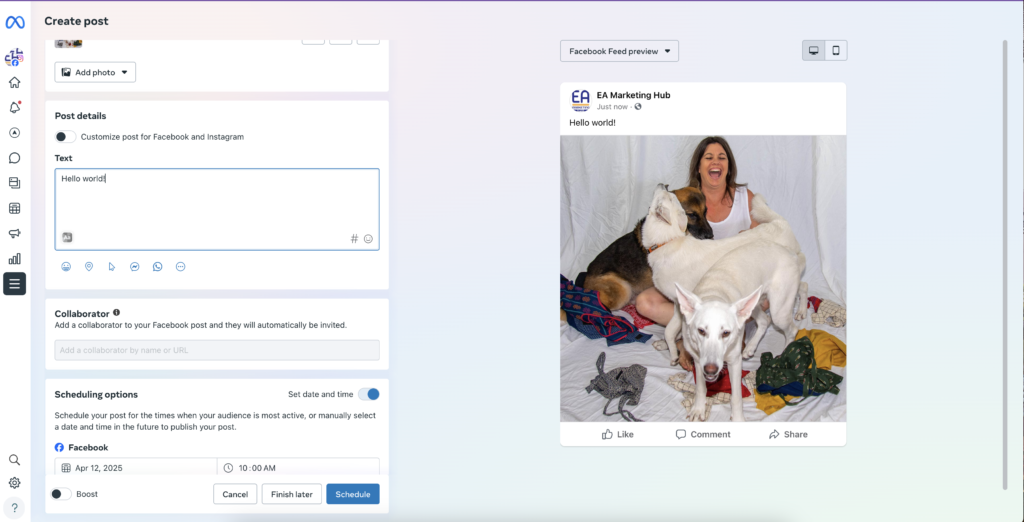
Task: Click the Add a collaborator input field
Action: (x=217, y=350)
